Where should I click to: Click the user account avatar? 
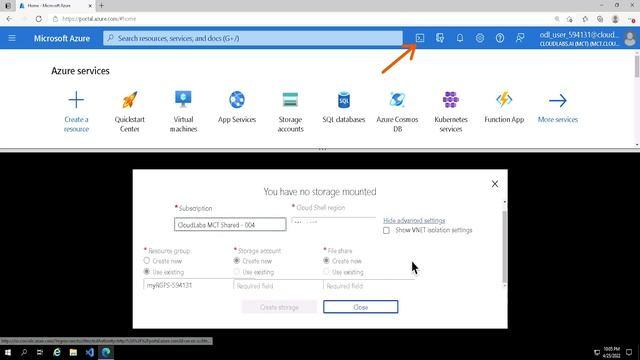tap(630, 38)
